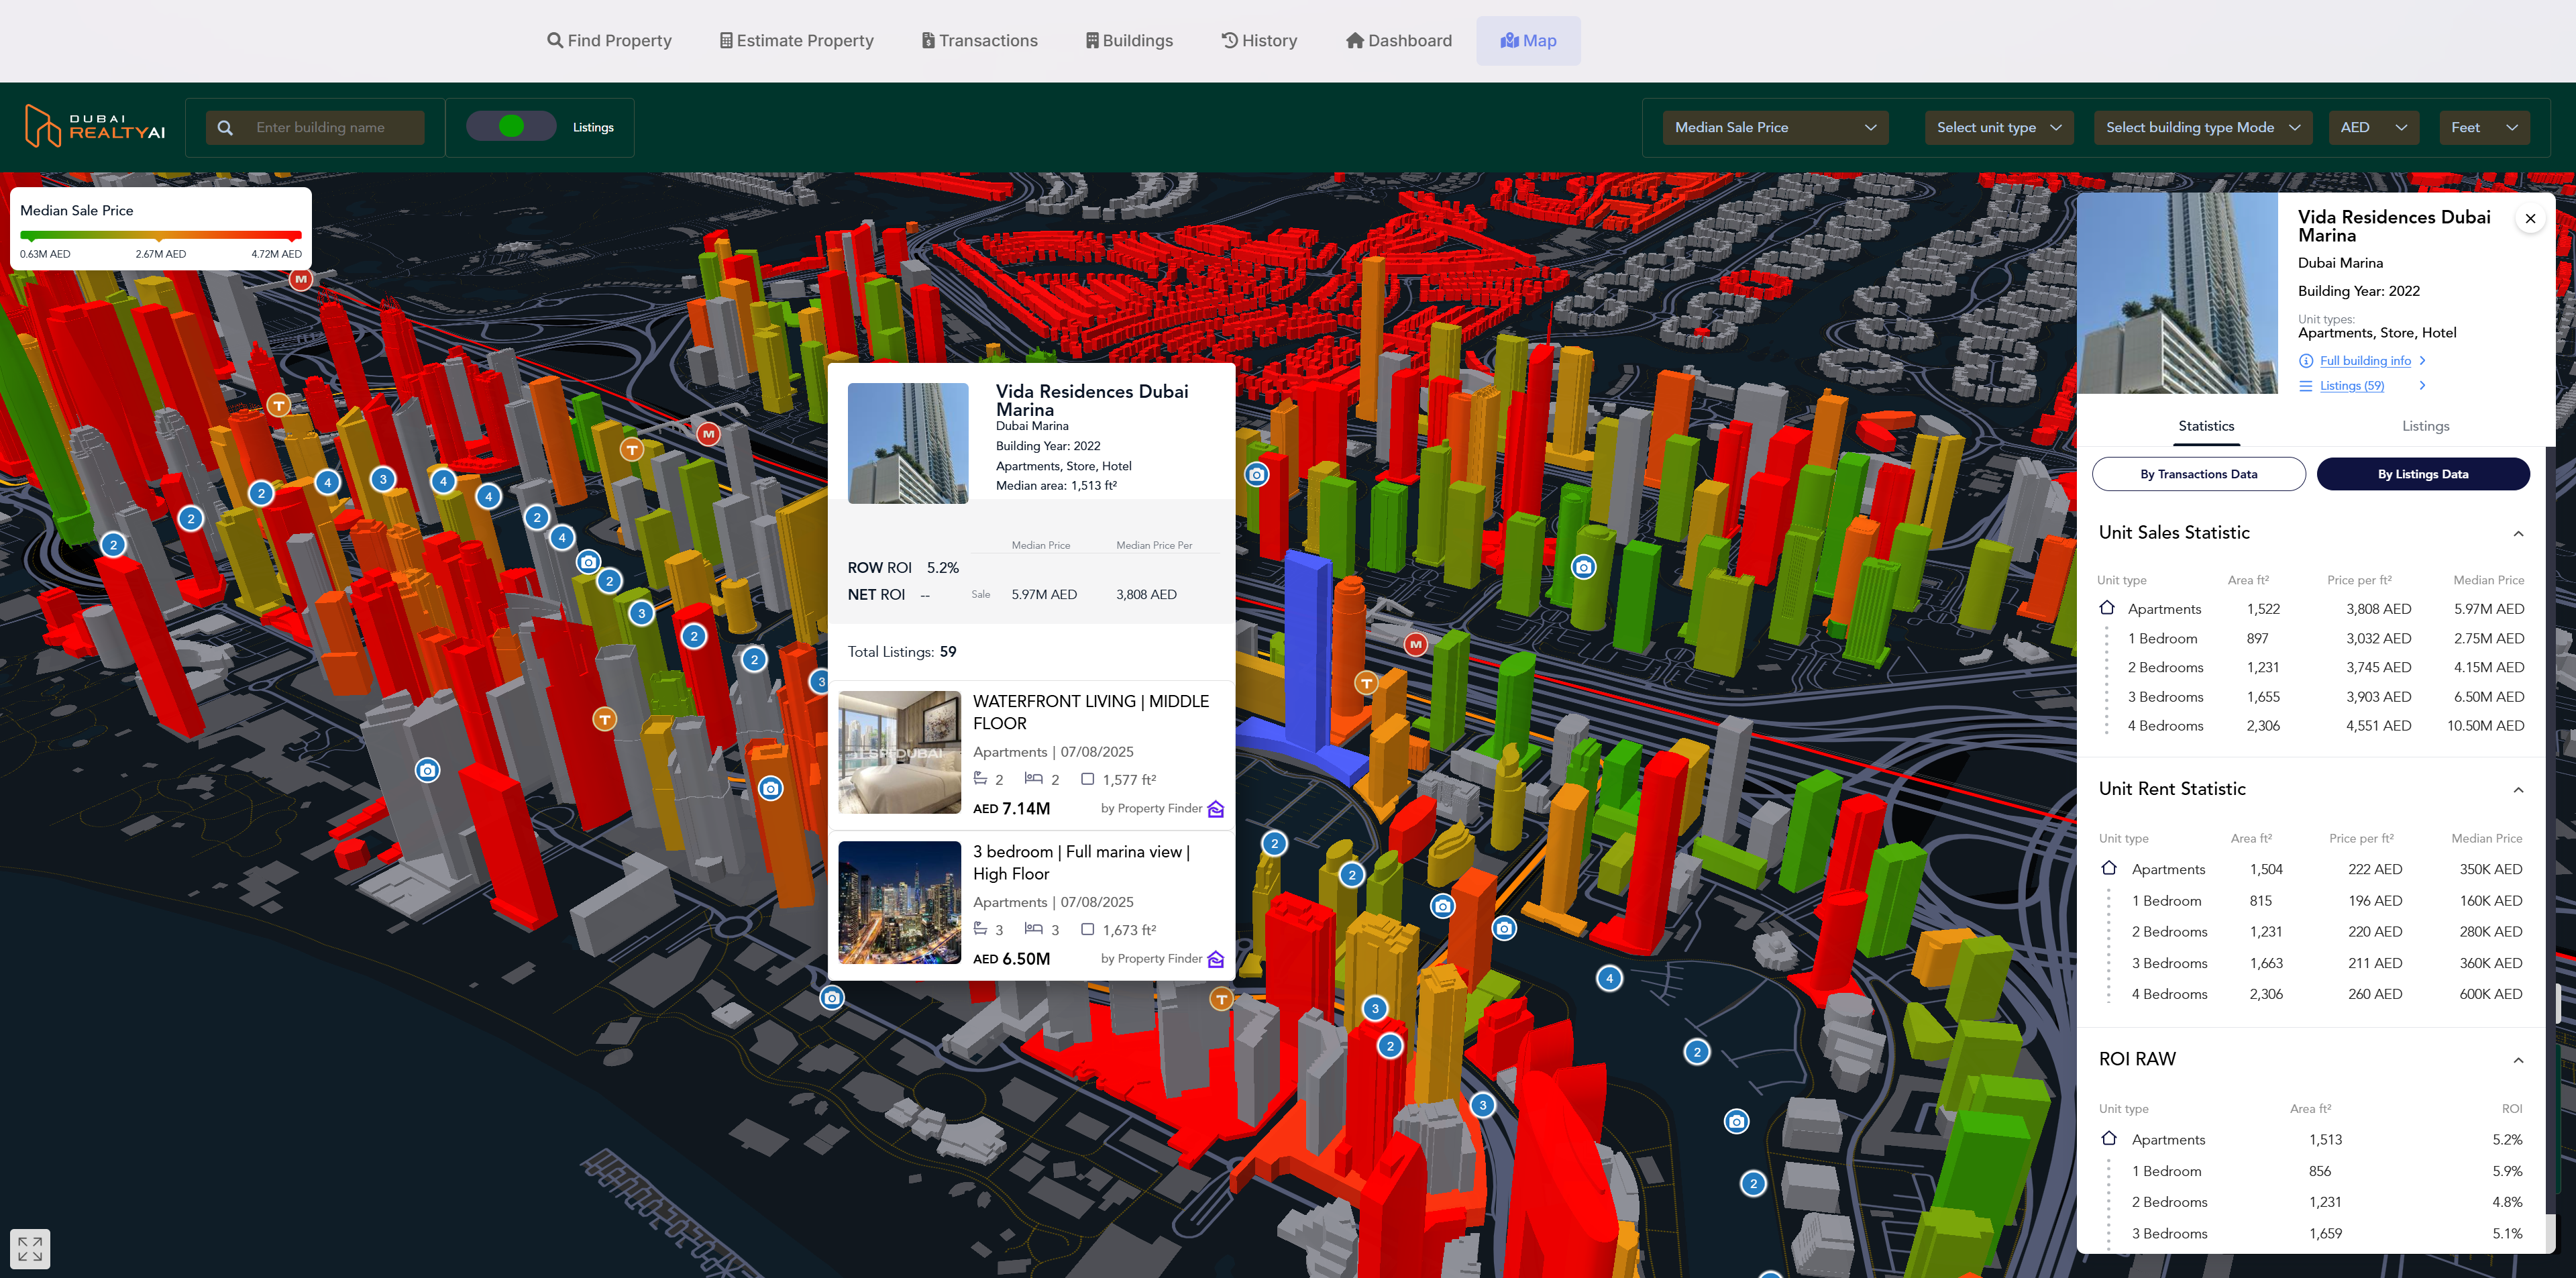The height and width of the screenshot is (1278, 2576).
Task: Click the chevron next to Listings (59)
Action: coord(2422,386)
